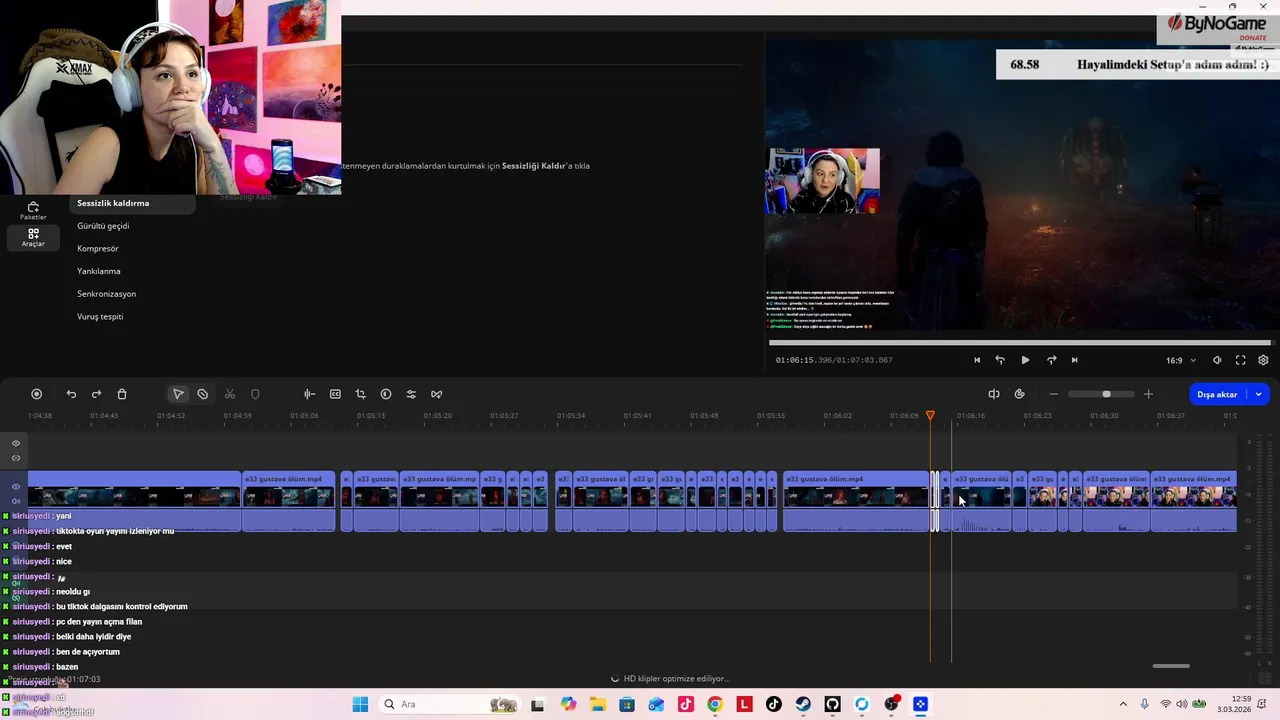Screen dimensions: 1280x720
Task: Toggle video track visibility eye icon
Action: click(x=16, y=487)
